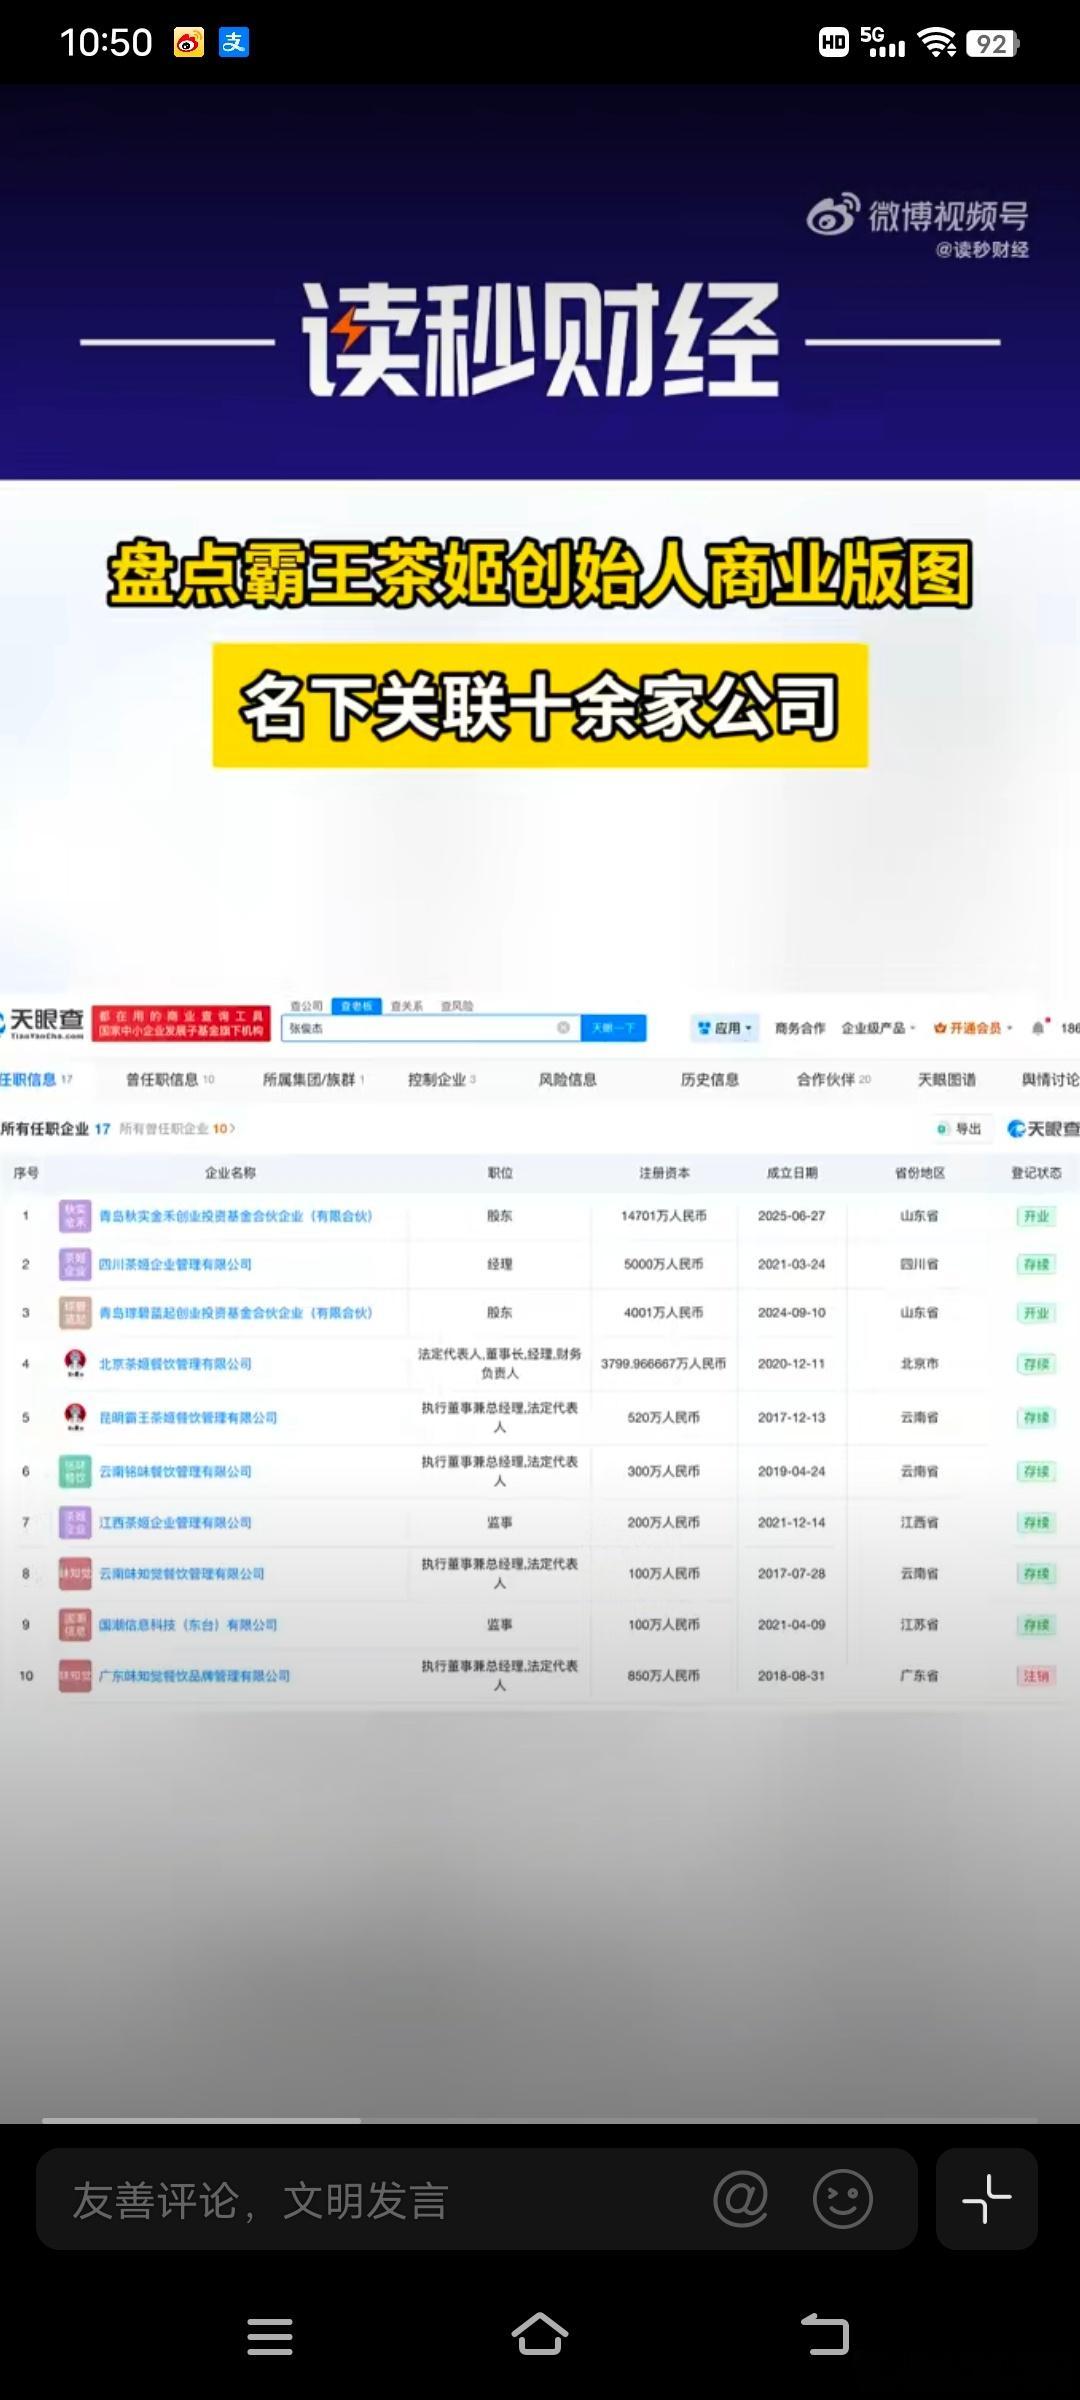Seek using the video progress bar
The width and height of the screenshot is (1080, 2400).
[x=540, y=2119]
